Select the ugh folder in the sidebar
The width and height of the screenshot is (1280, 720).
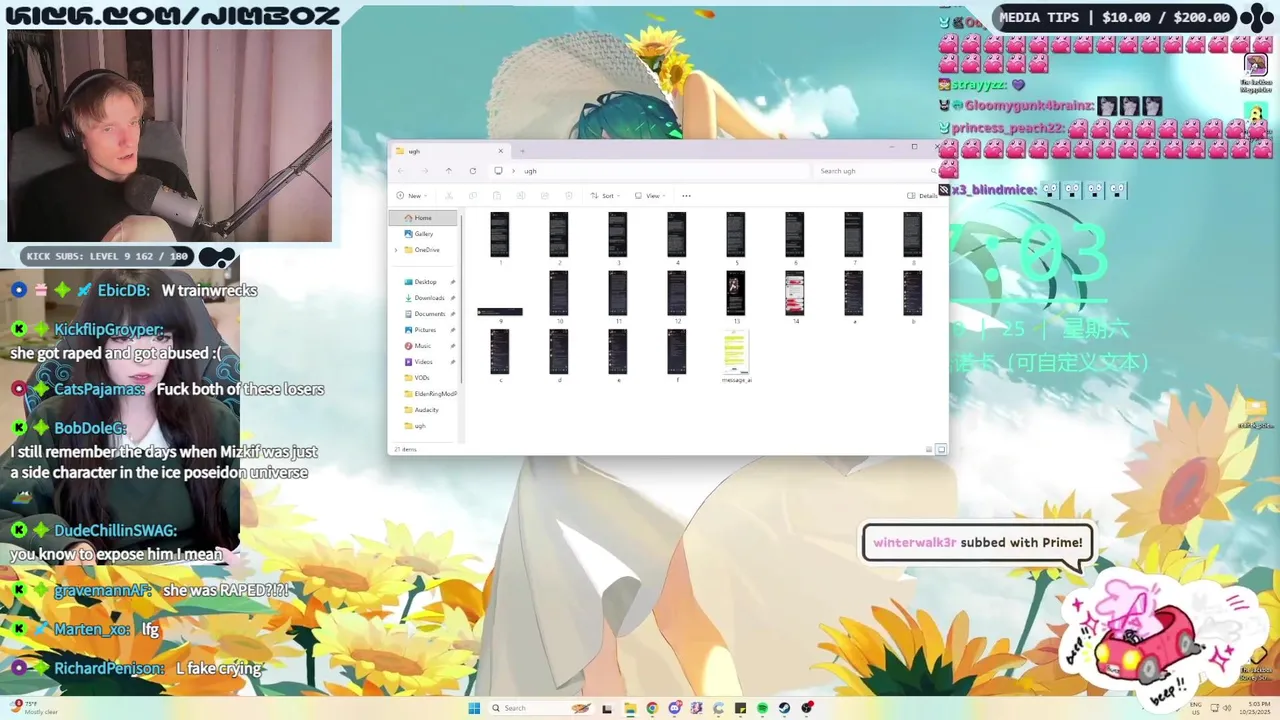coord(420,426)
